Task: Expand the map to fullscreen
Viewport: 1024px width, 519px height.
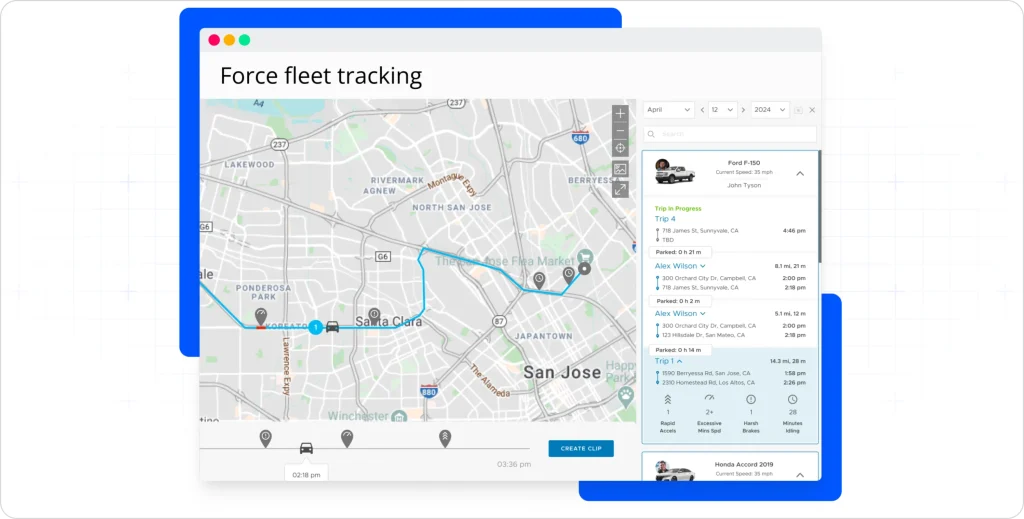Action: [620, 189]
